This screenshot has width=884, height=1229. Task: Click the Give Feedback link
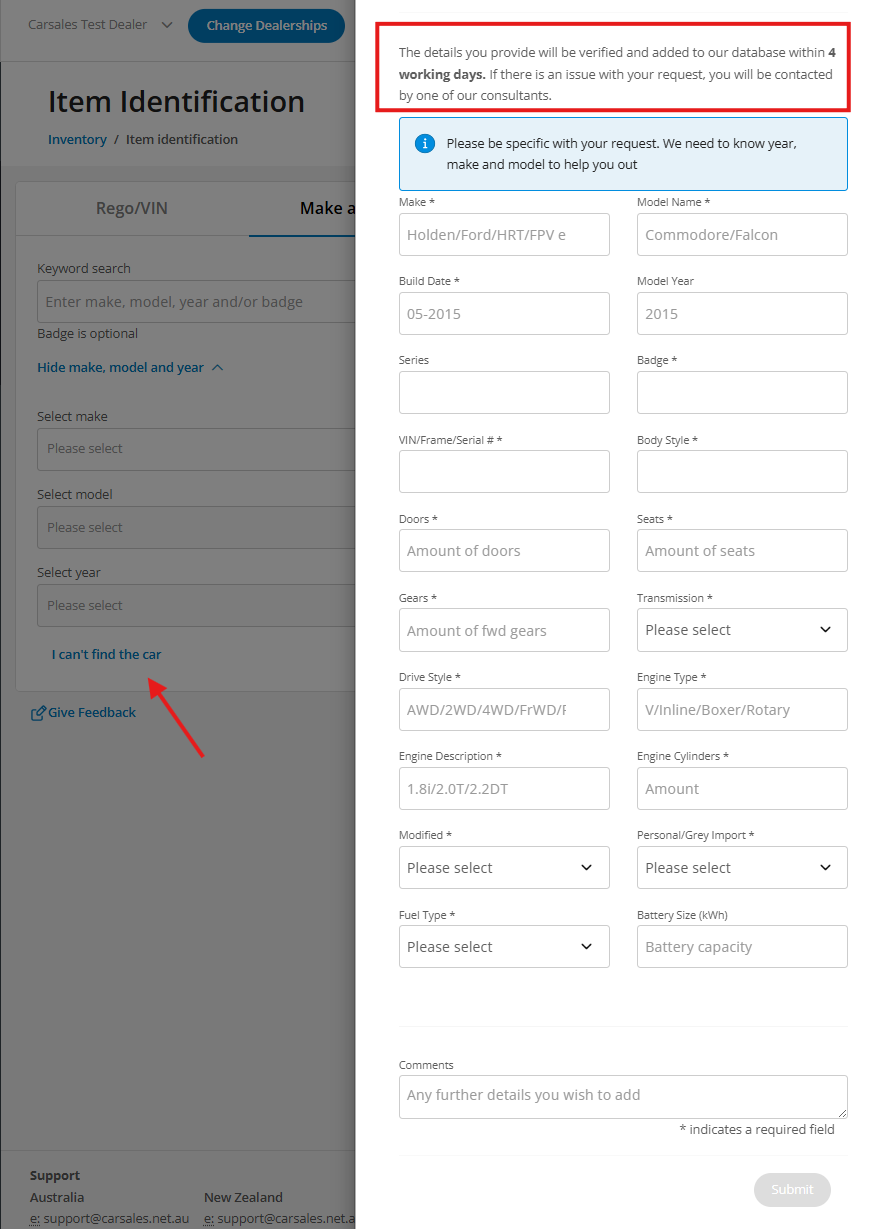click(91, 713)
